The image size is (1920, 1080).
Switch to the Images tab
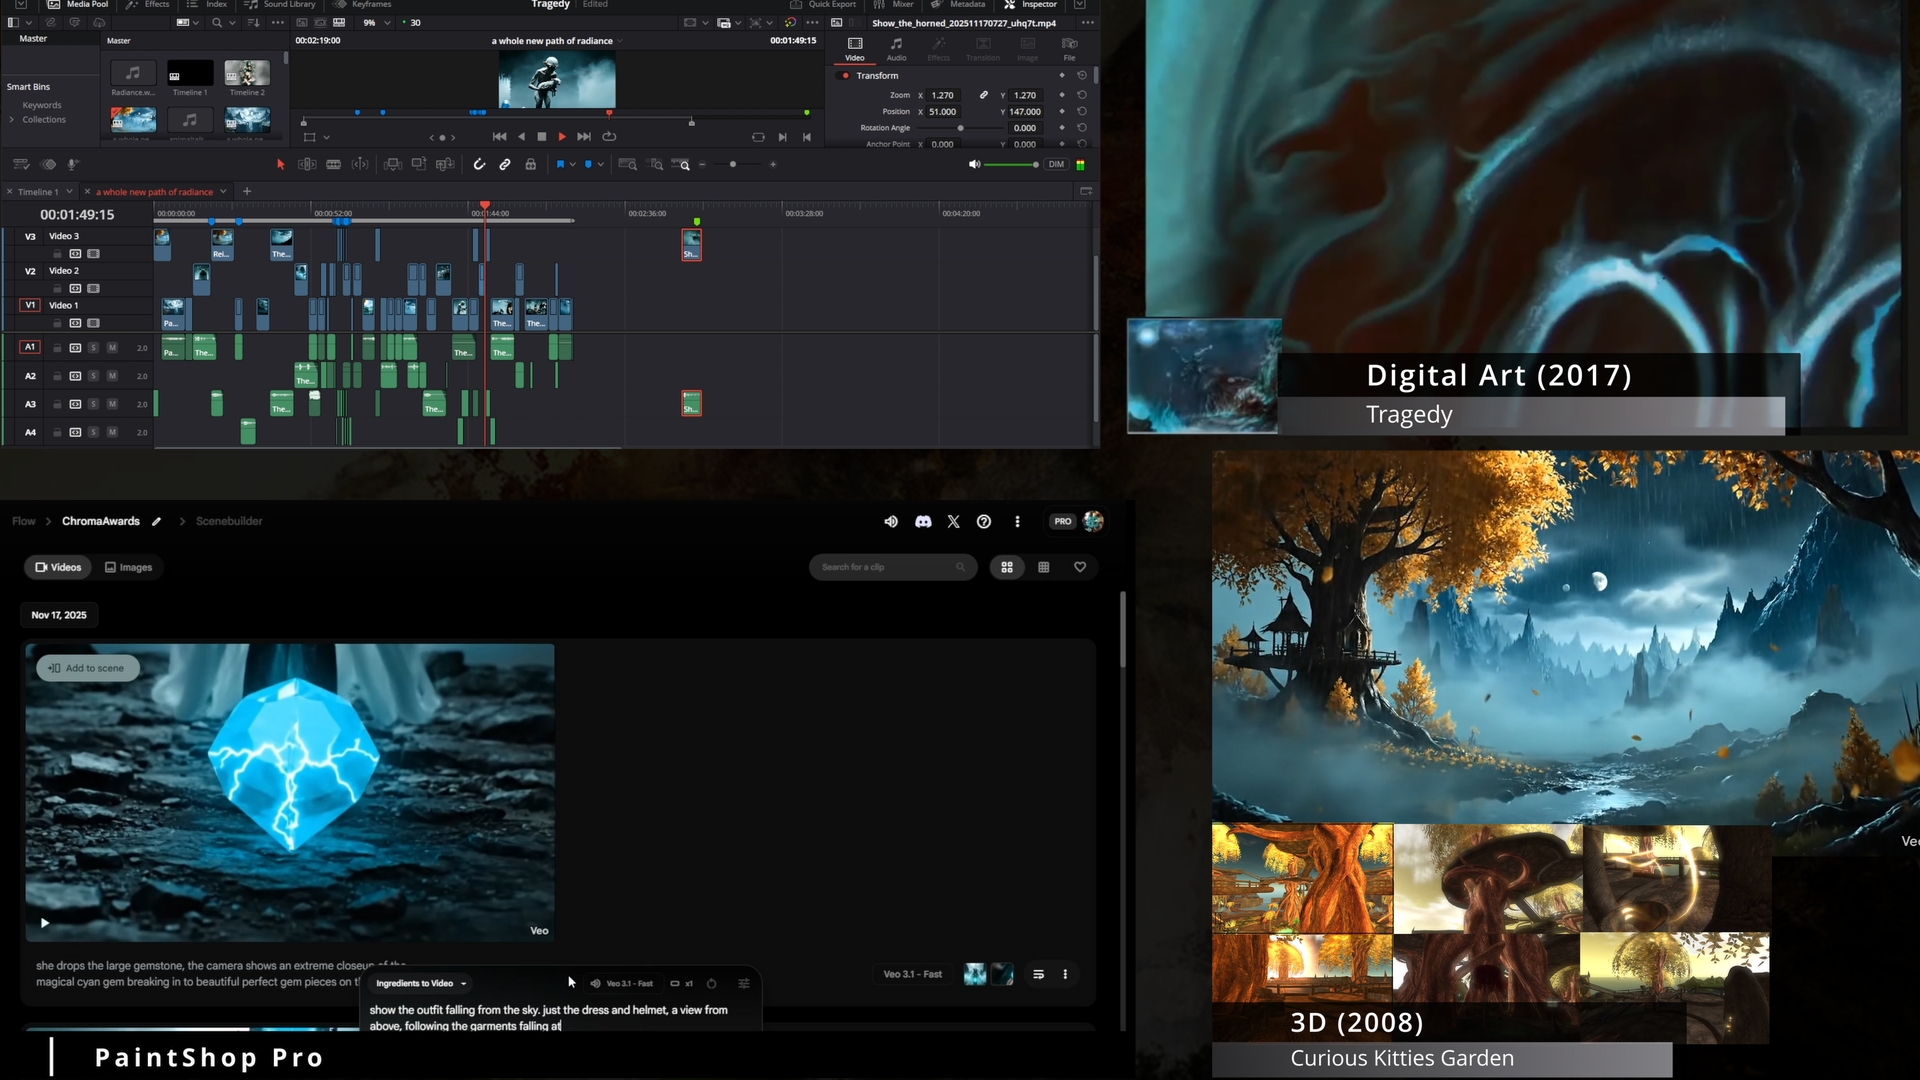[129, 567]
